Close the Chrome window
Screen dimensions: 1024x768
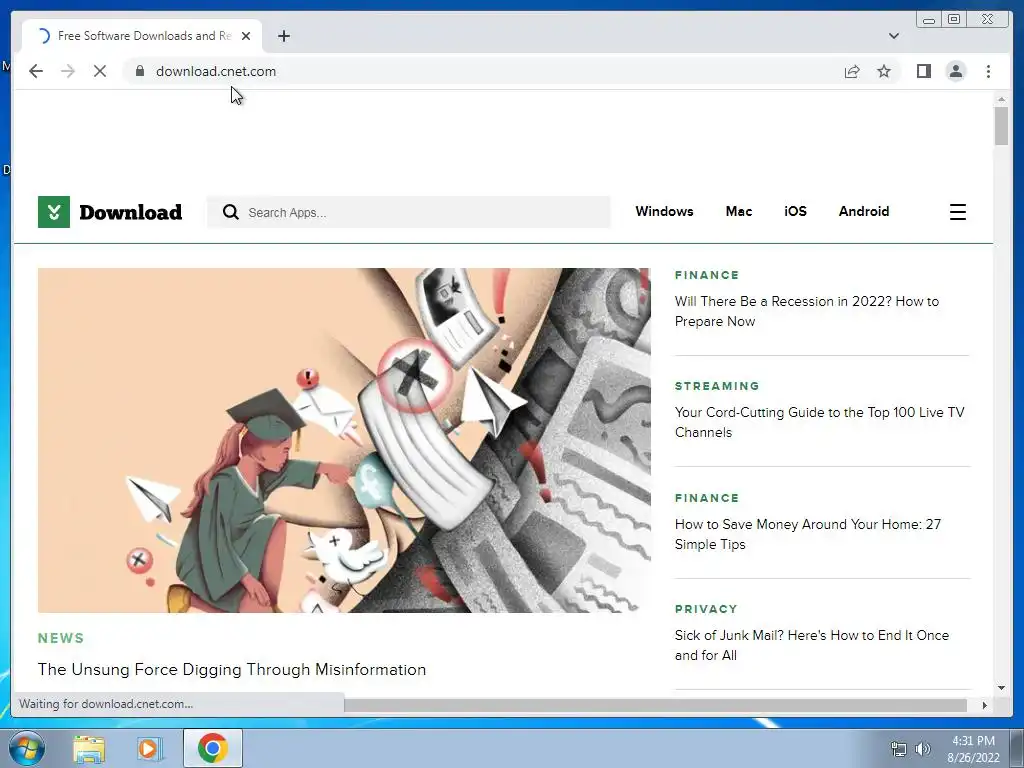pos(988,20)
